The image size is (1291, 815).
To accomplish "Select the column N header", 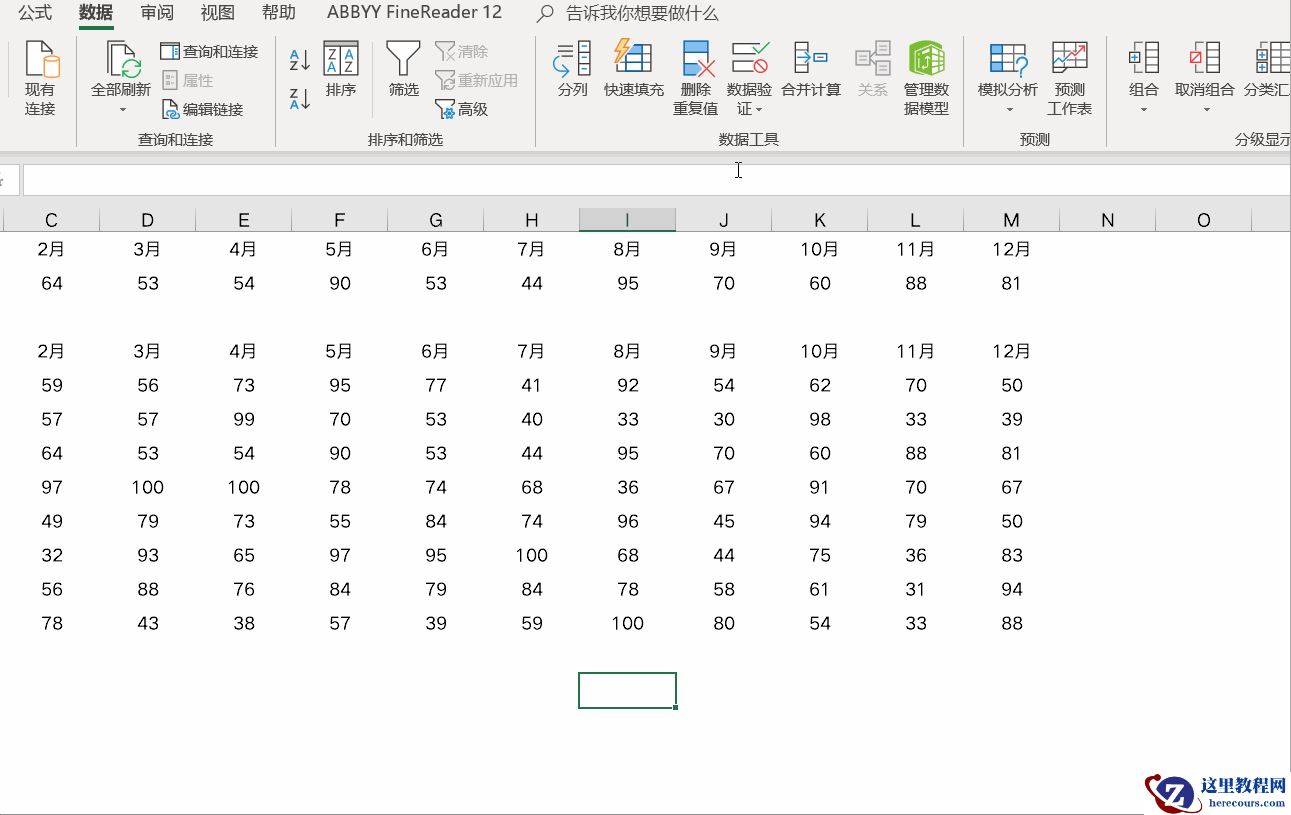I will (x=1107, y=220).
